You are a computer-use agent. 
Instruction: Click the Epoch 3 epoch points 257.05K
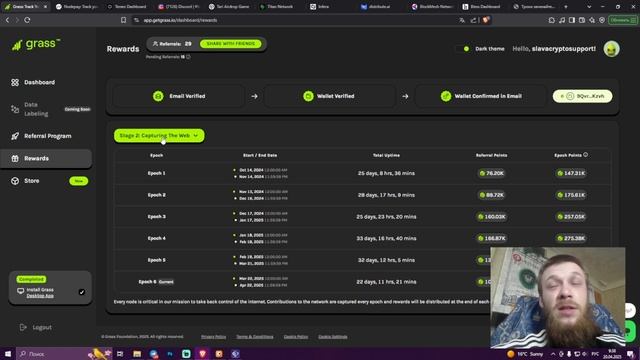coord(571,217)
